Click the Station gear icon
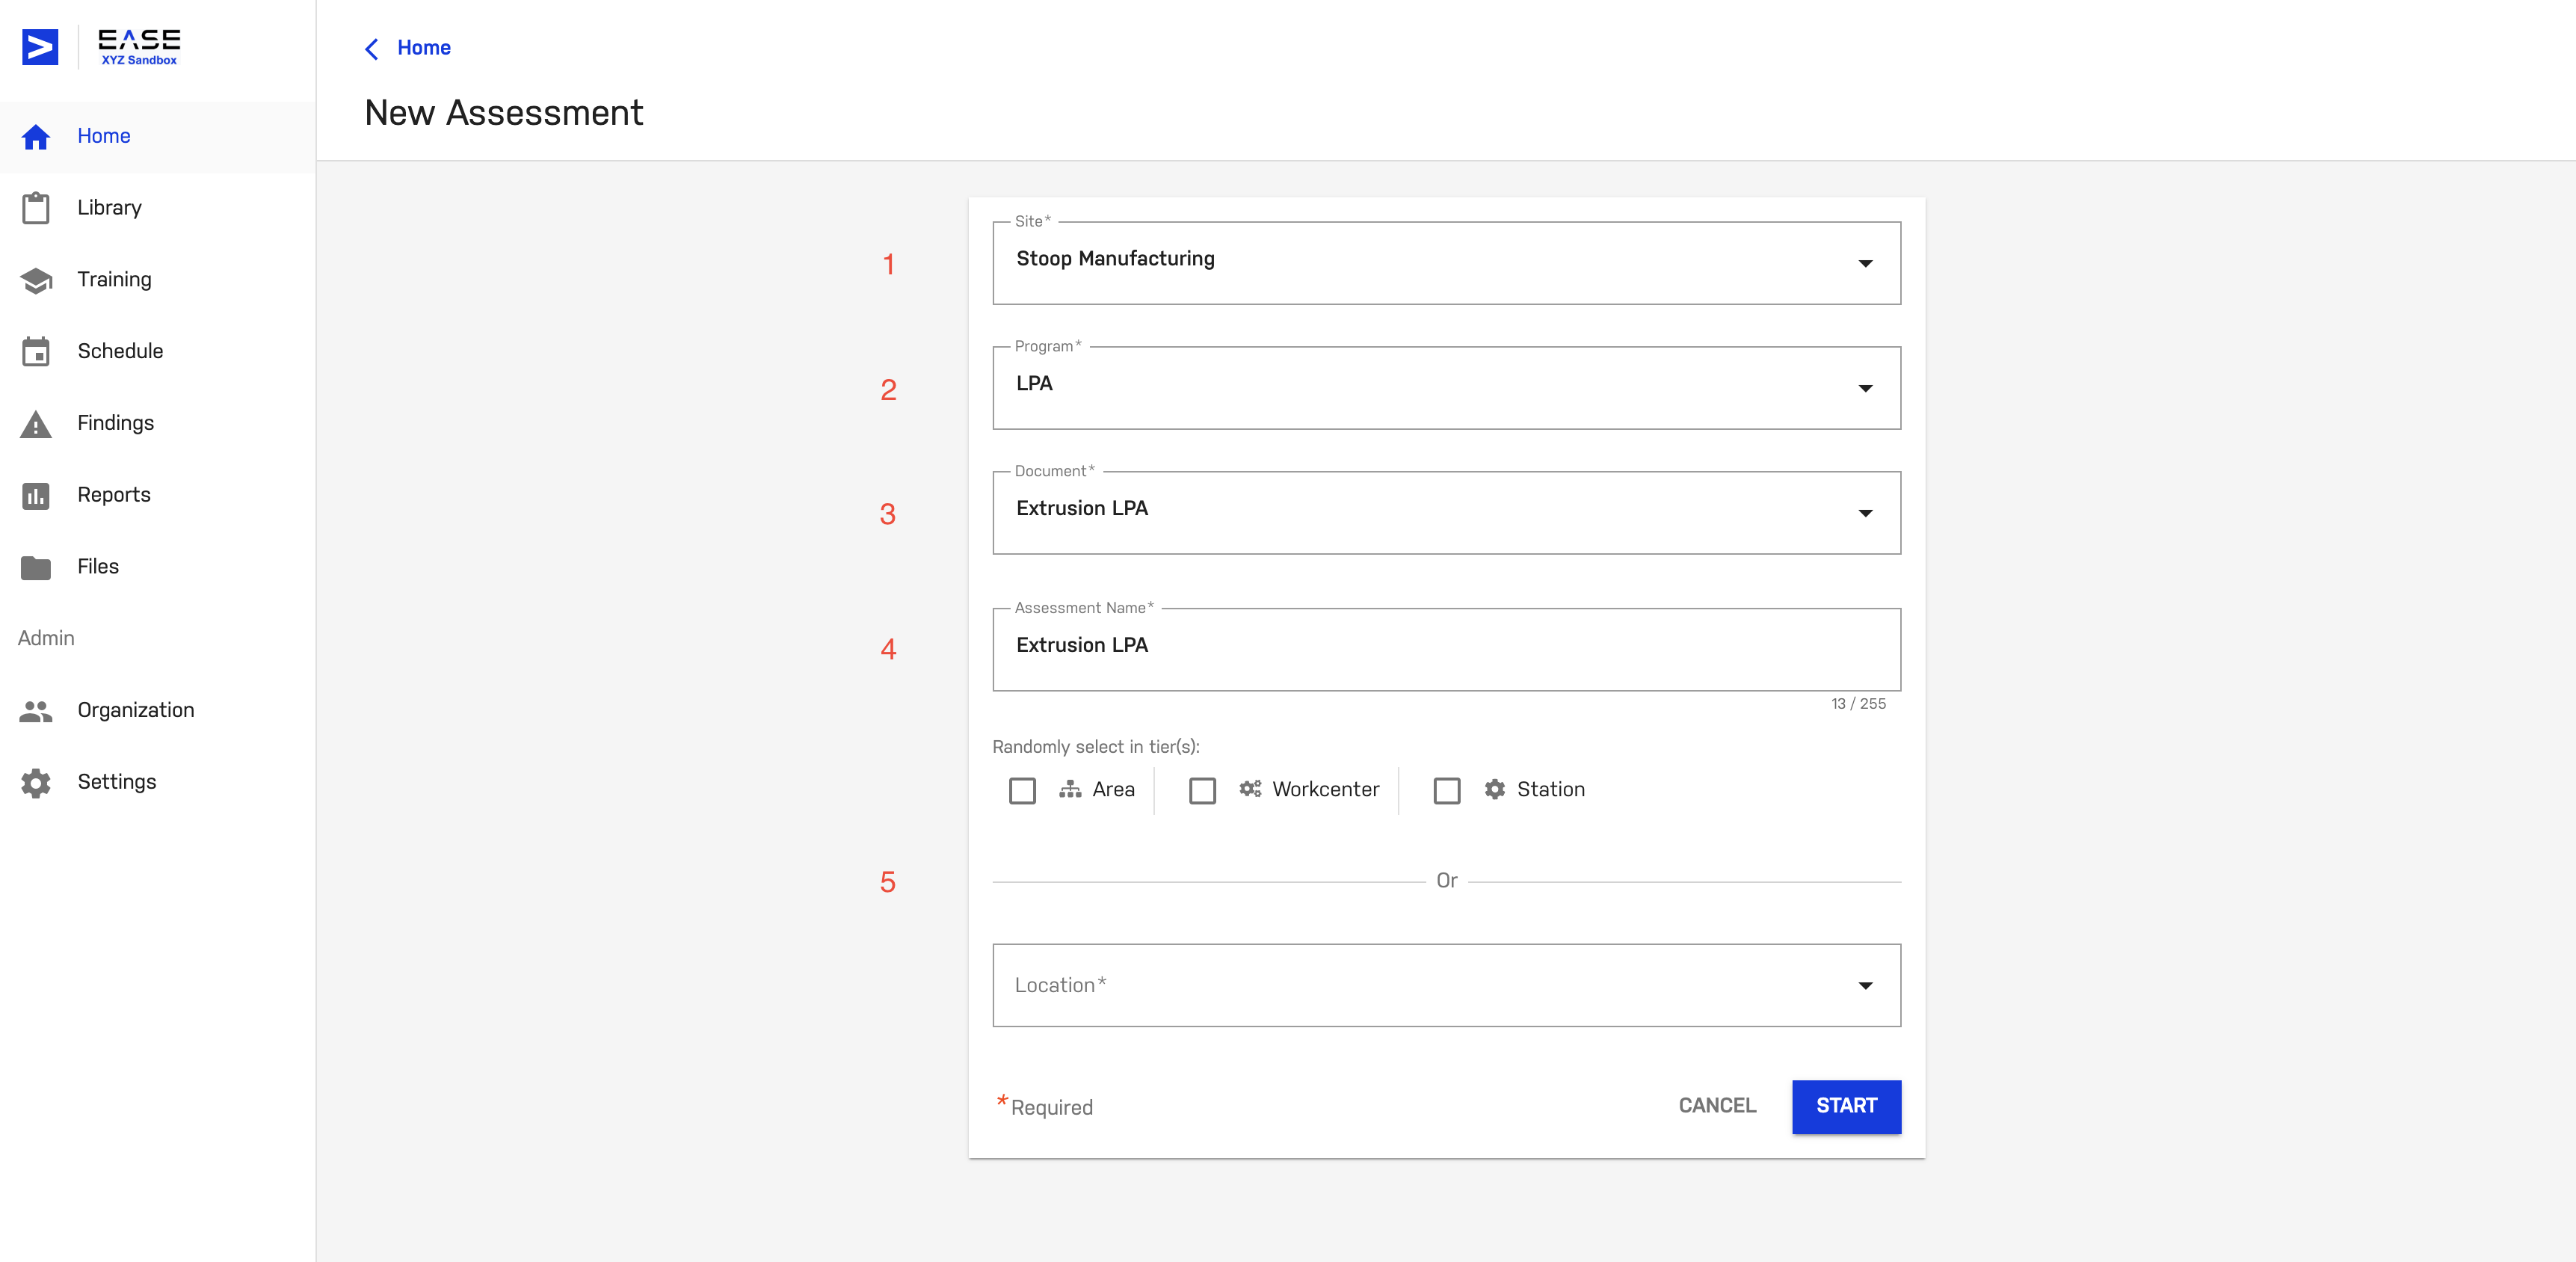 tap(1494, 789)
